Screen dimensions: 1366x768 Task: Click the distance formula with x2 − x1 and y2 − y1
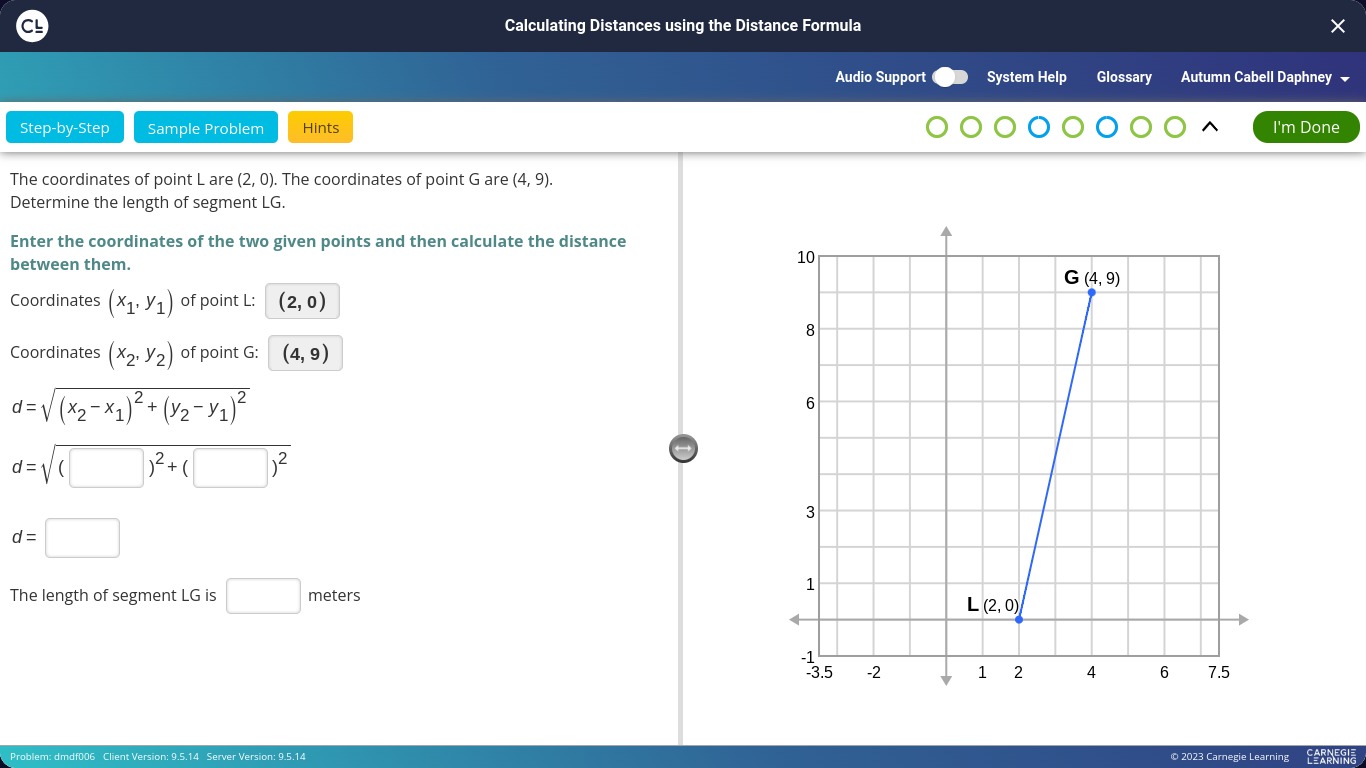[130, 406]
